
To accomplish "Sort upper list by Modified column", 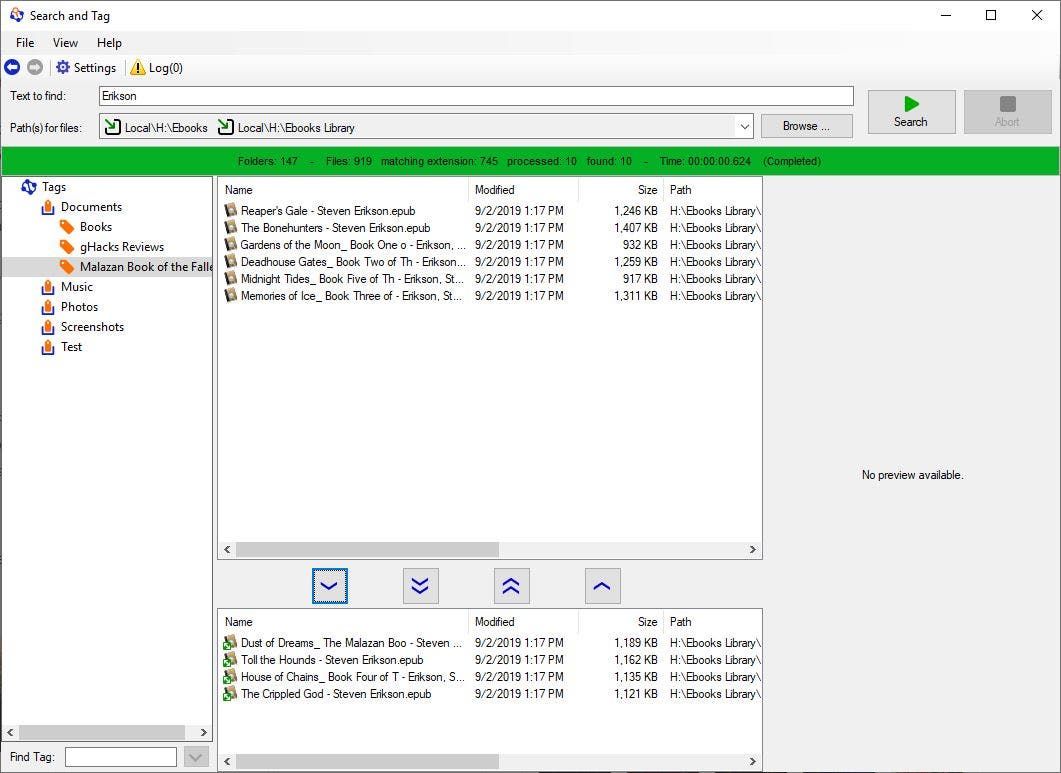I will click(x=523, y=190).
